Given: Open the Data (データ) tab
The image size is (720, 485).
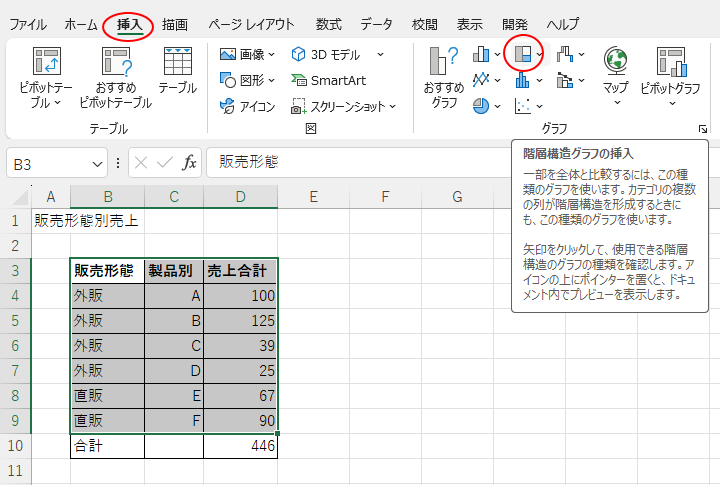Looking at the screenshot, I should 376,23.
